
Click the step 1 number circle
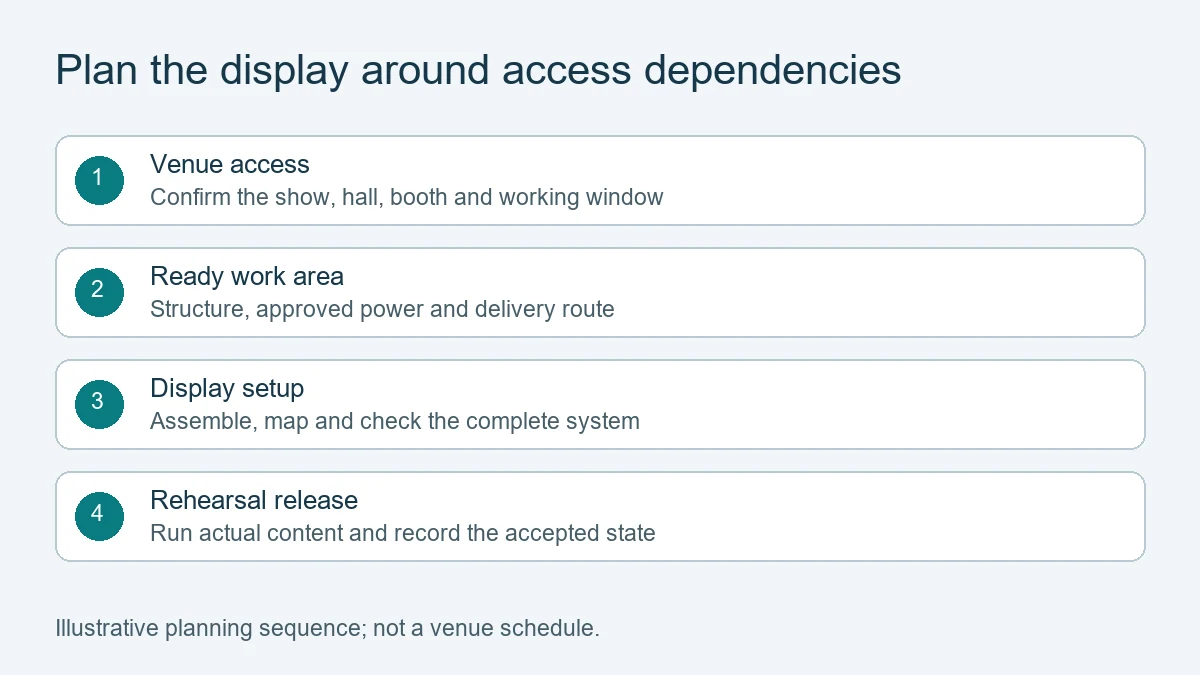pyautogui.click(x=99, y=180)
